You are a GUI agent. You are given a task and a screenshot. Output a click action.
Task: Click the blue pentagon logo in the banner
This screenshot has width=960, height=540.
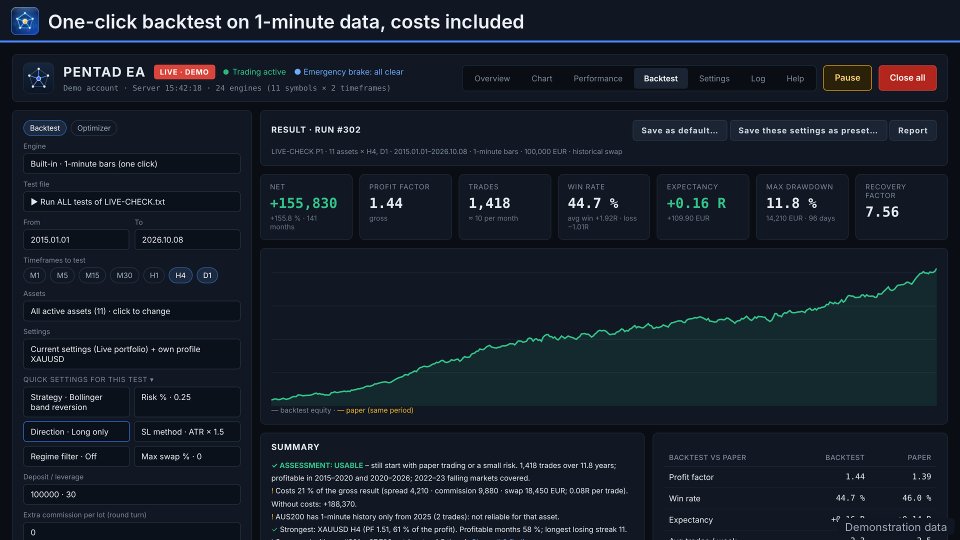pyautogui.click(x=24, y=21)
